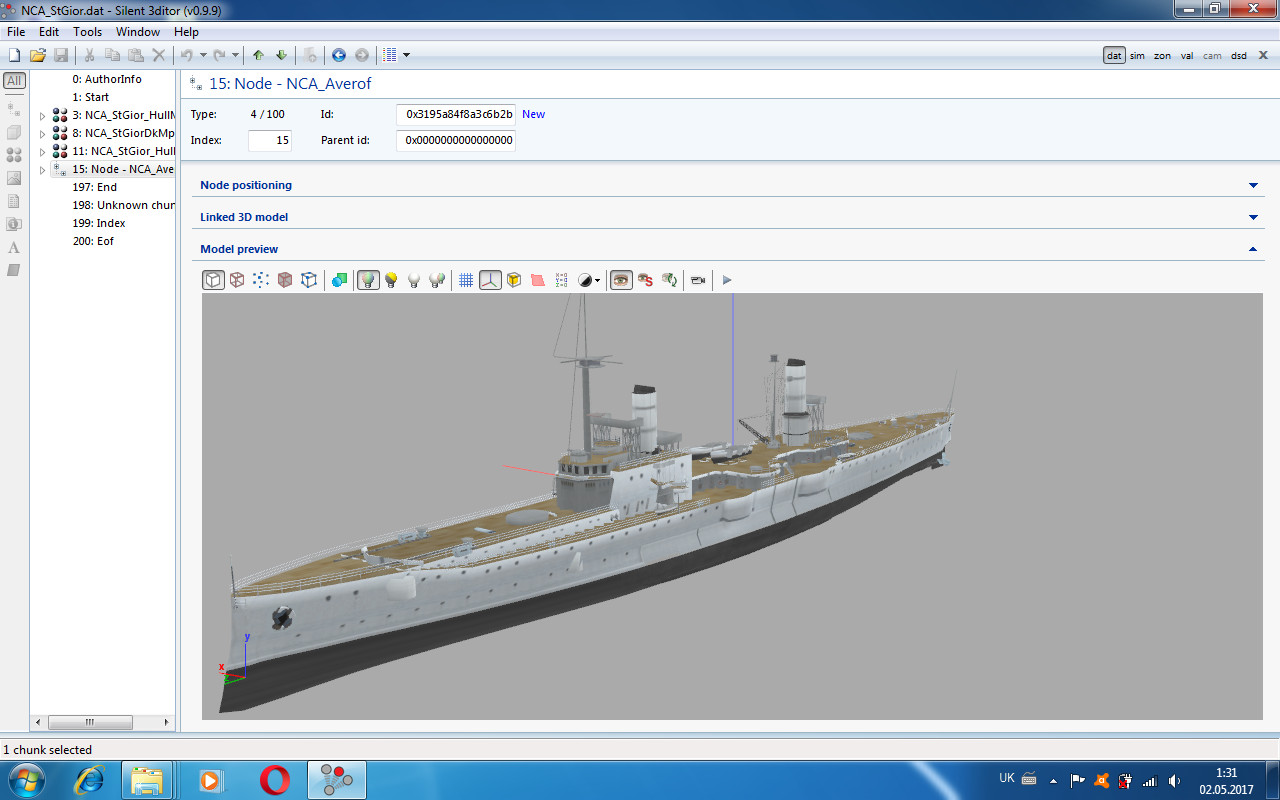Click the blue navigate back arrow
Screen dimensions: 1280x800
tap(339, 55)
